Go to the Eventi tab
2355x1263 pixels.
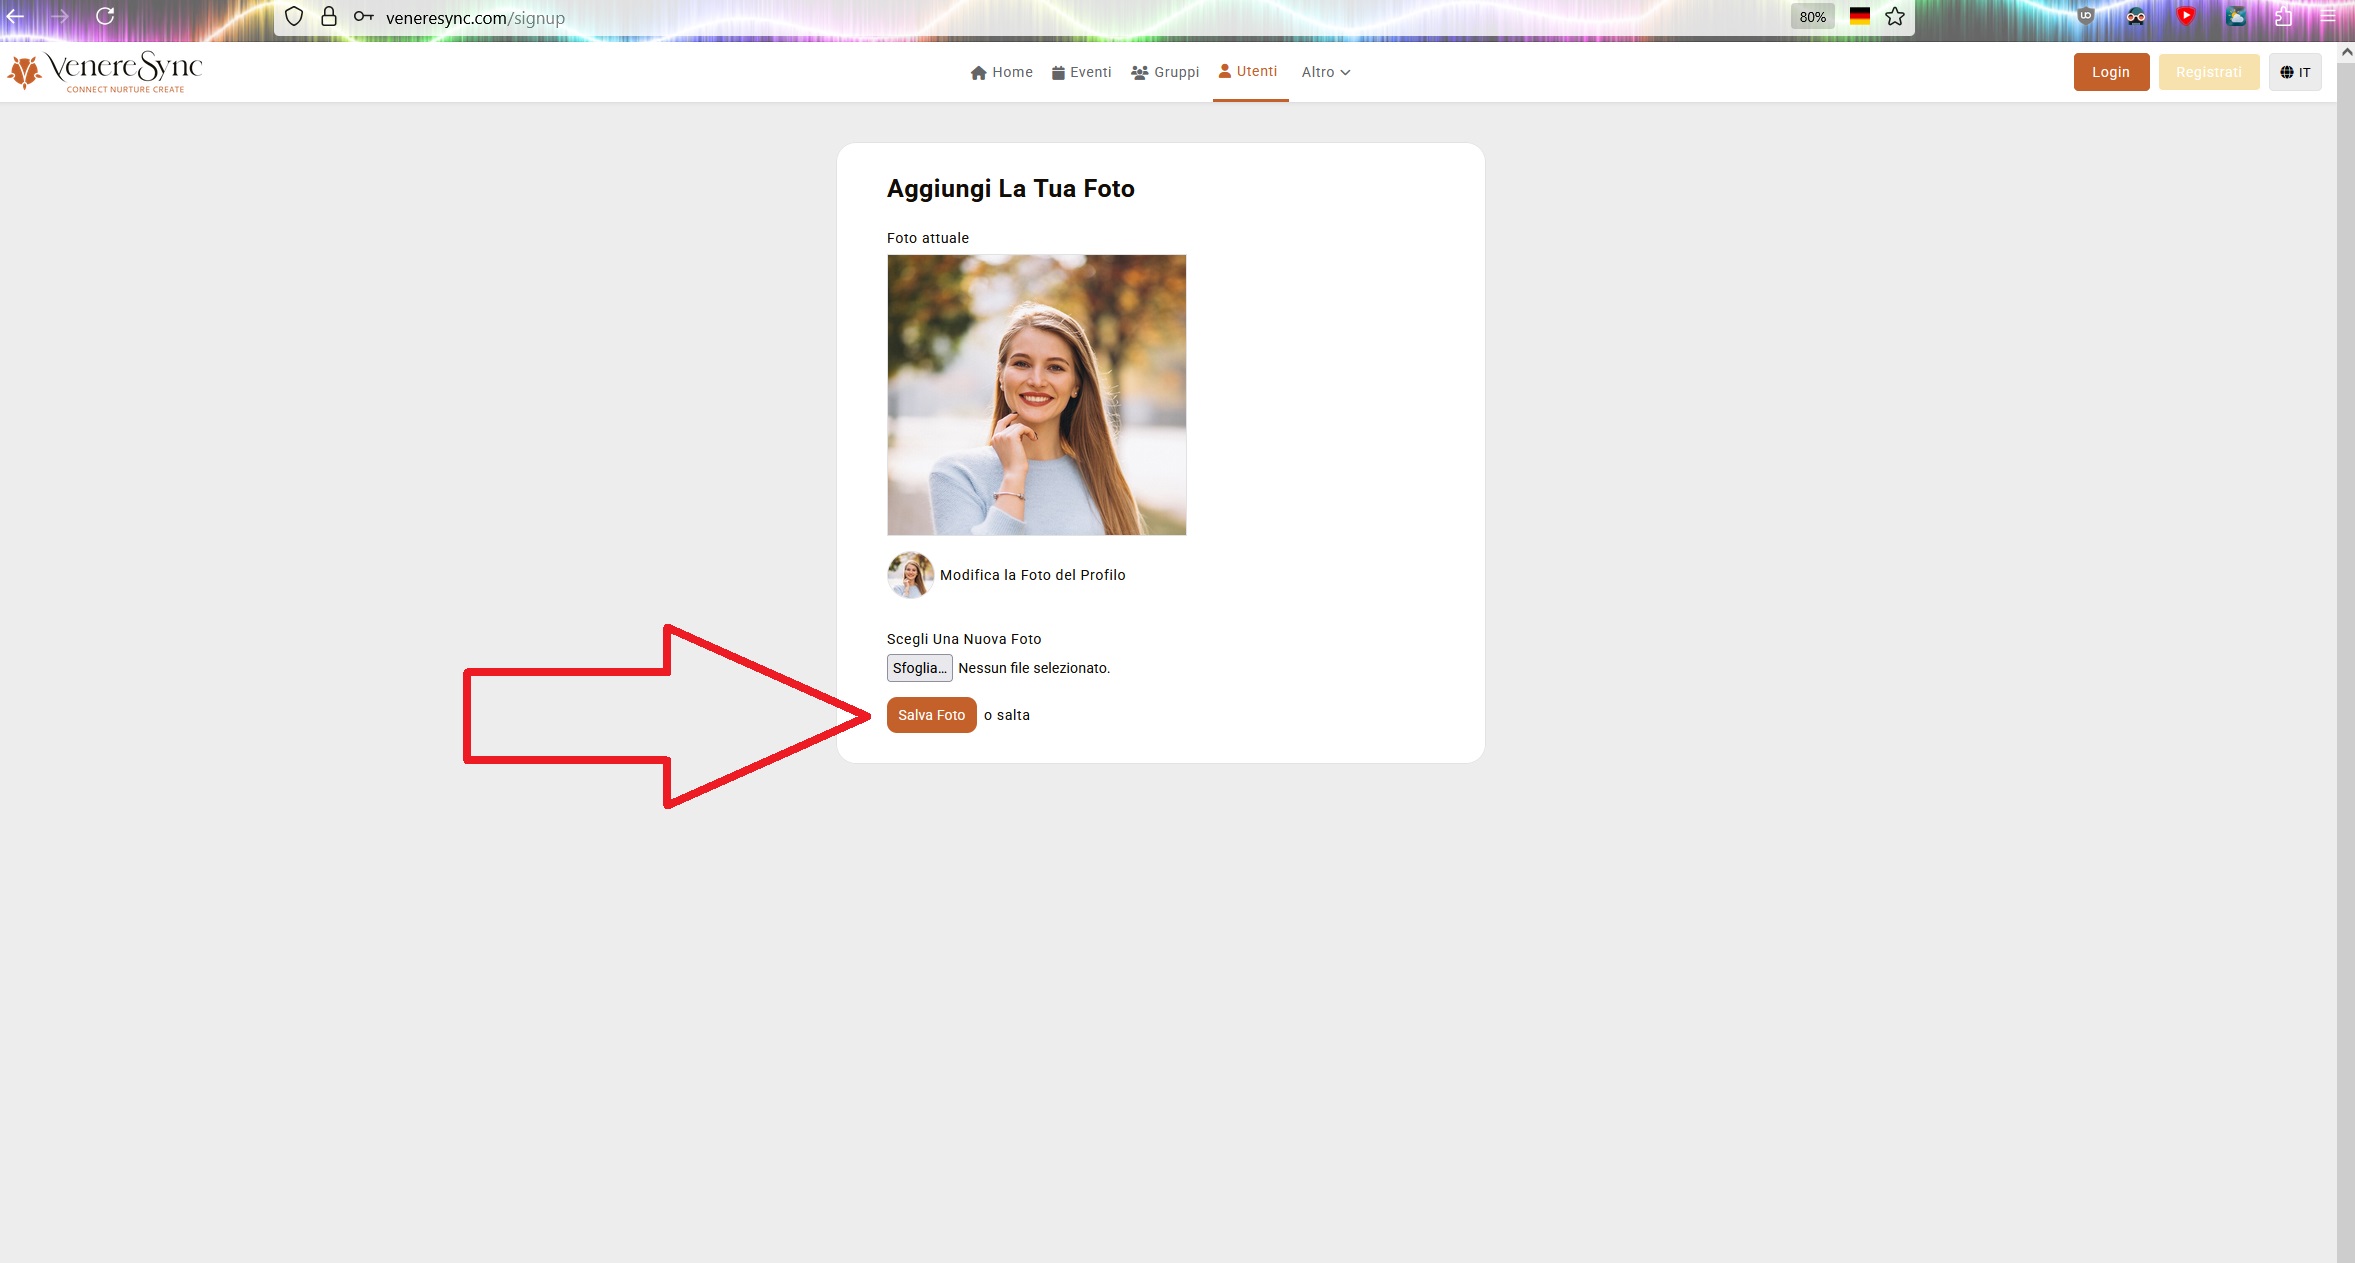1081,72
